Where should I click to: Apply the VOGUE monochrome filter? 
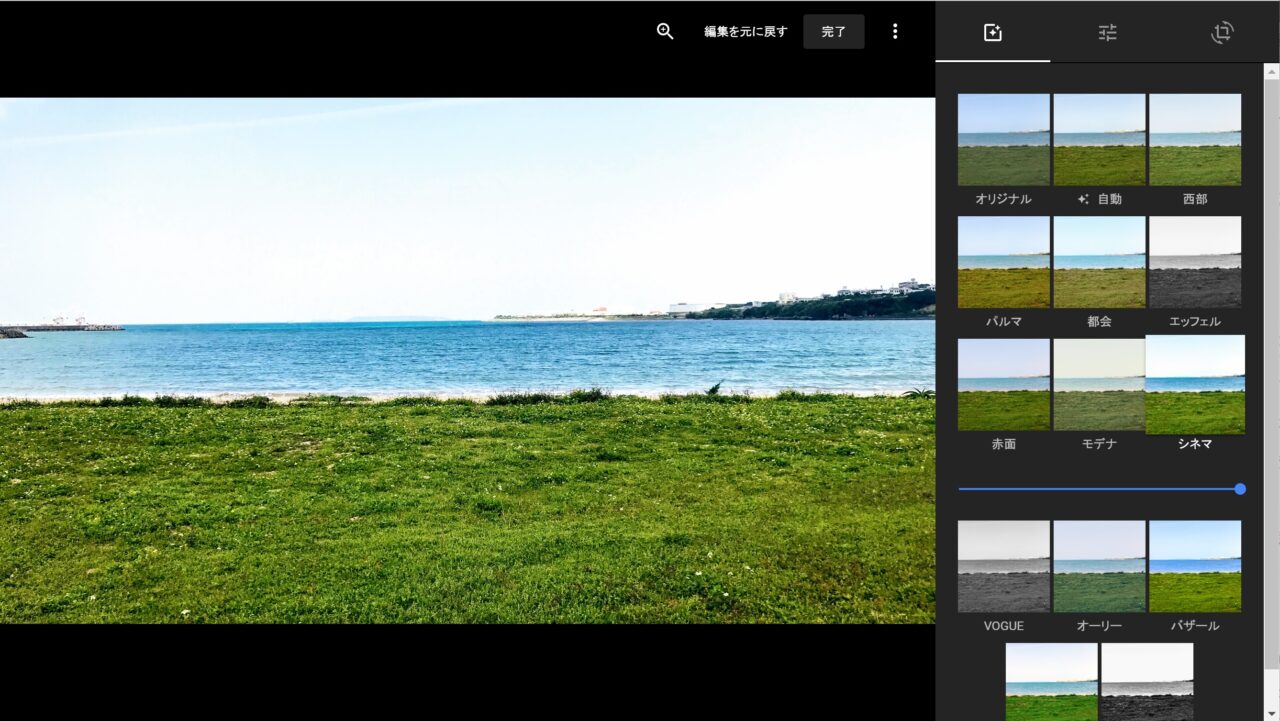point(1003,566)
